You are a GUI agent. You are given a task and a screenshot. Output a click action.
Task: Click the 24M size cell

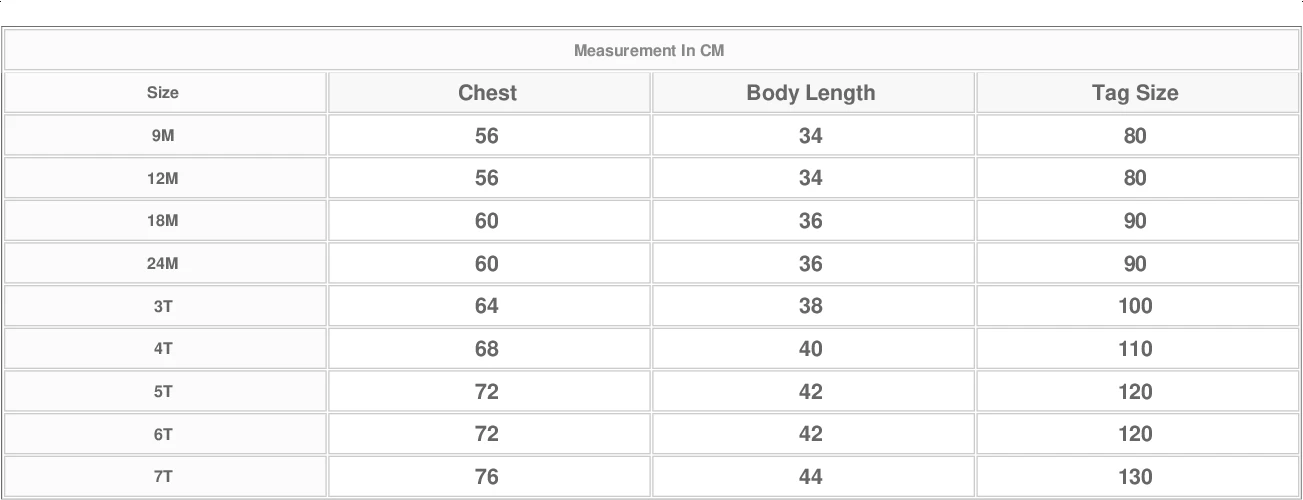tap(163, 264)
